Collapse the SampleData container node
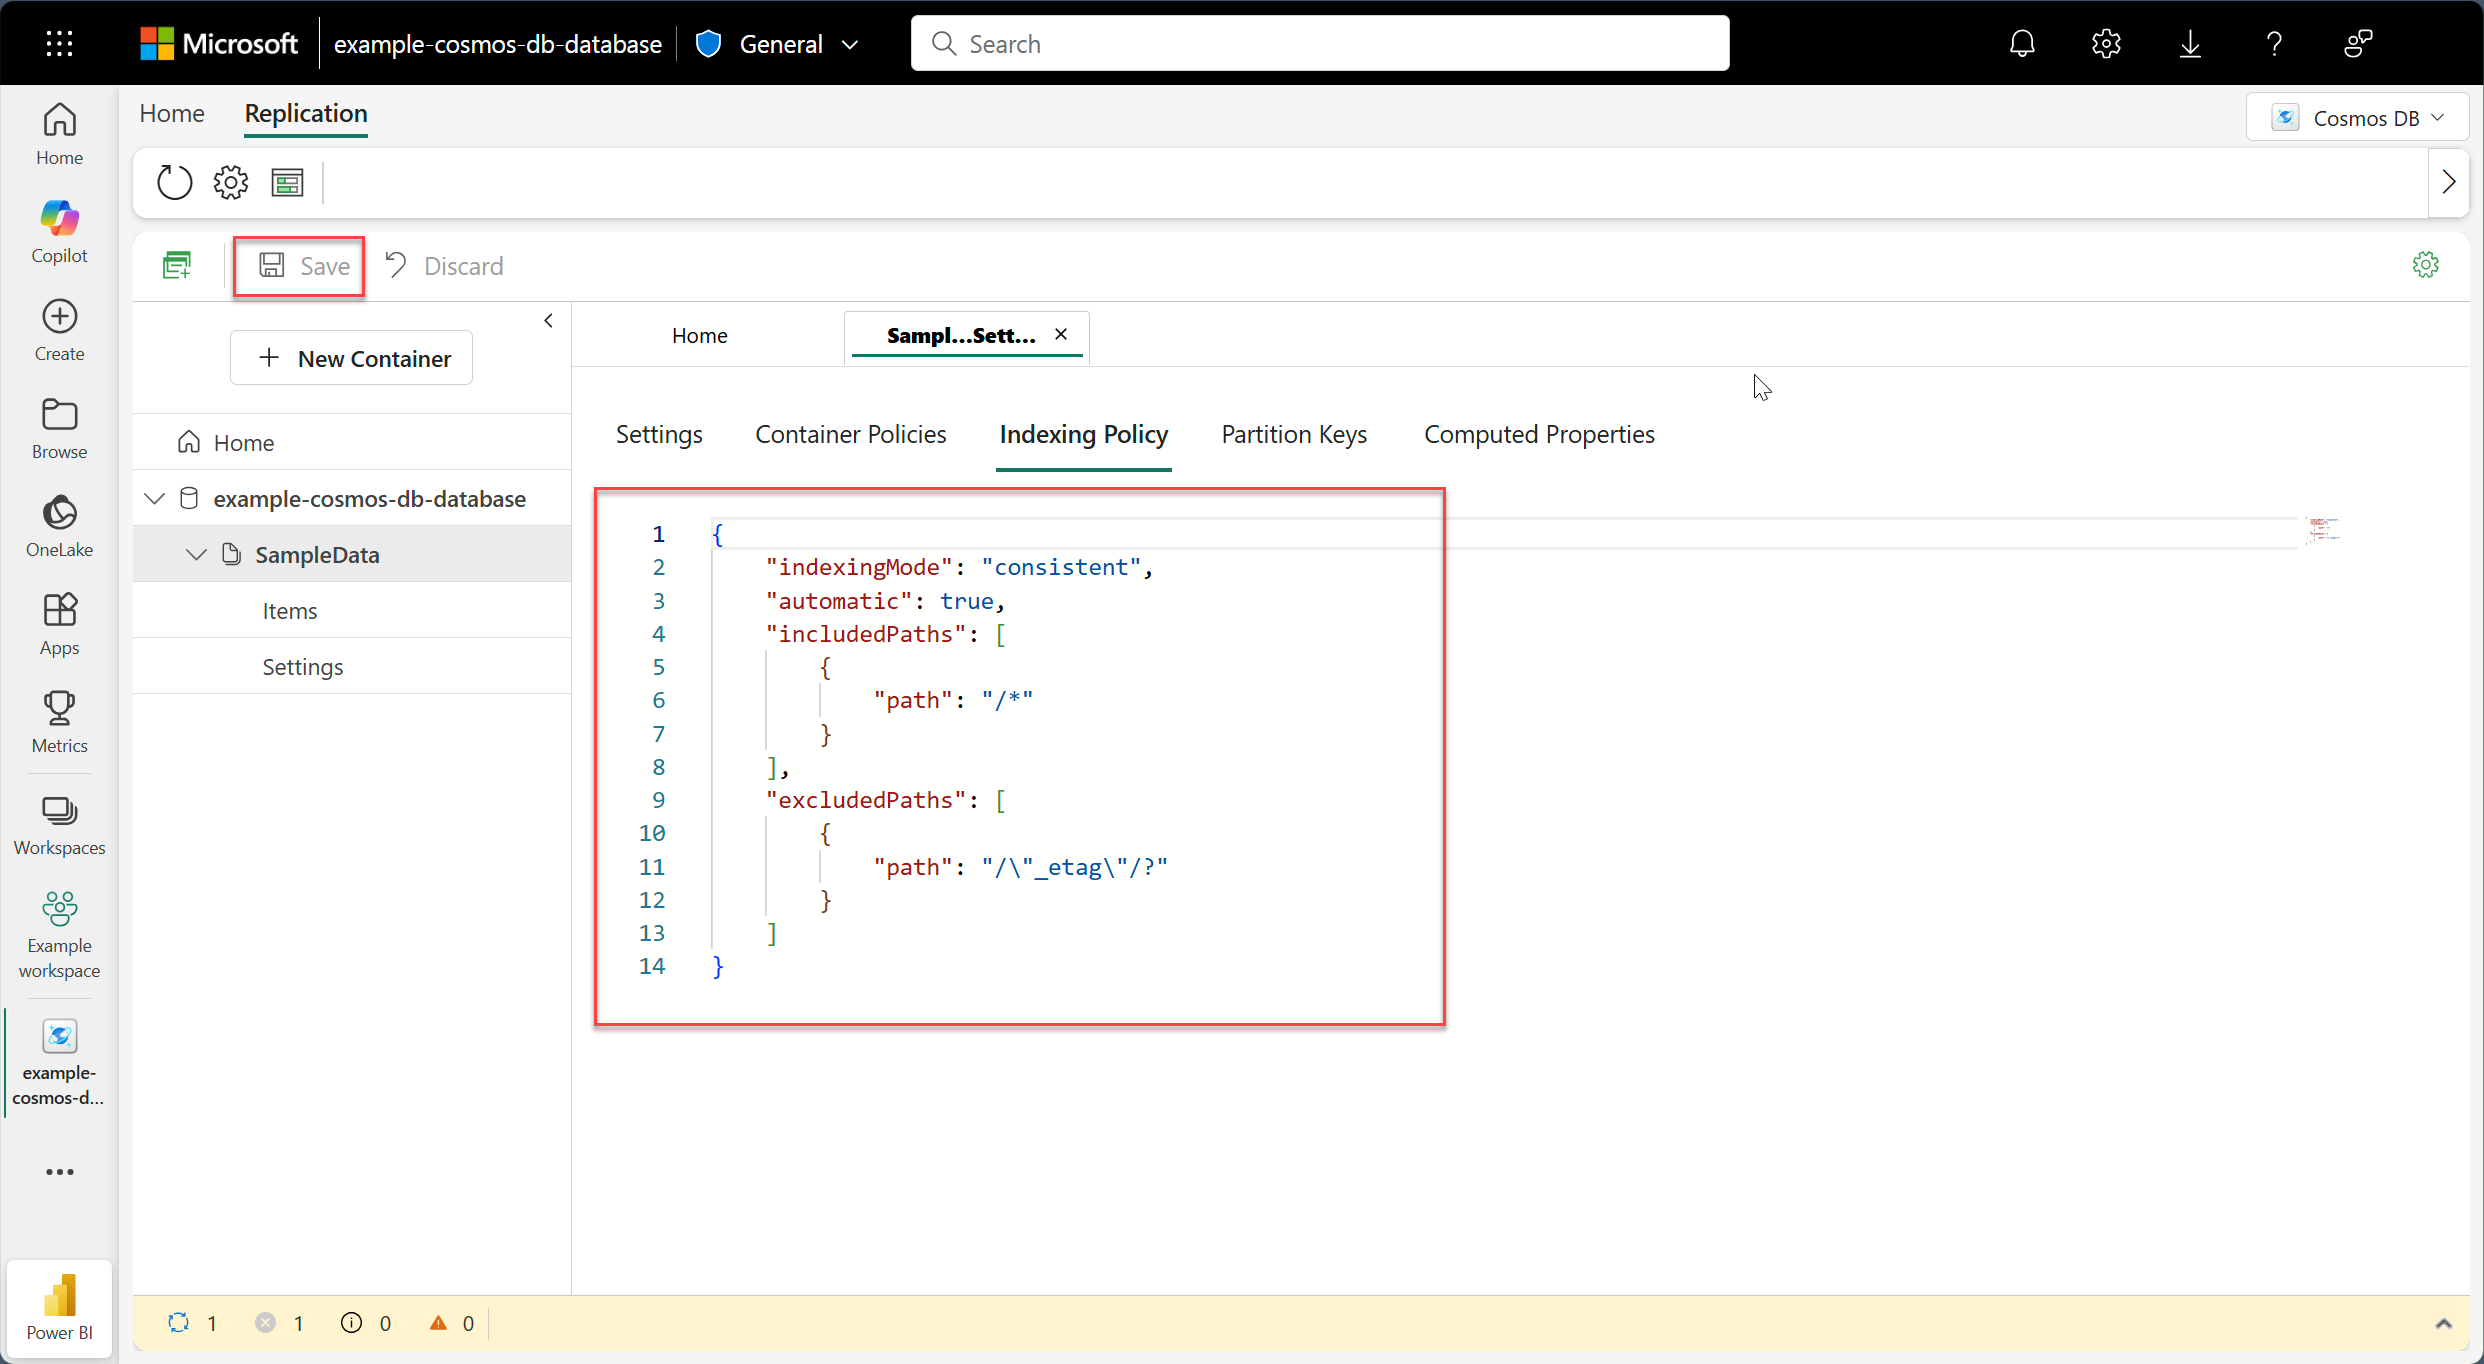The image size is (2484, 1364). pos(196,555)
